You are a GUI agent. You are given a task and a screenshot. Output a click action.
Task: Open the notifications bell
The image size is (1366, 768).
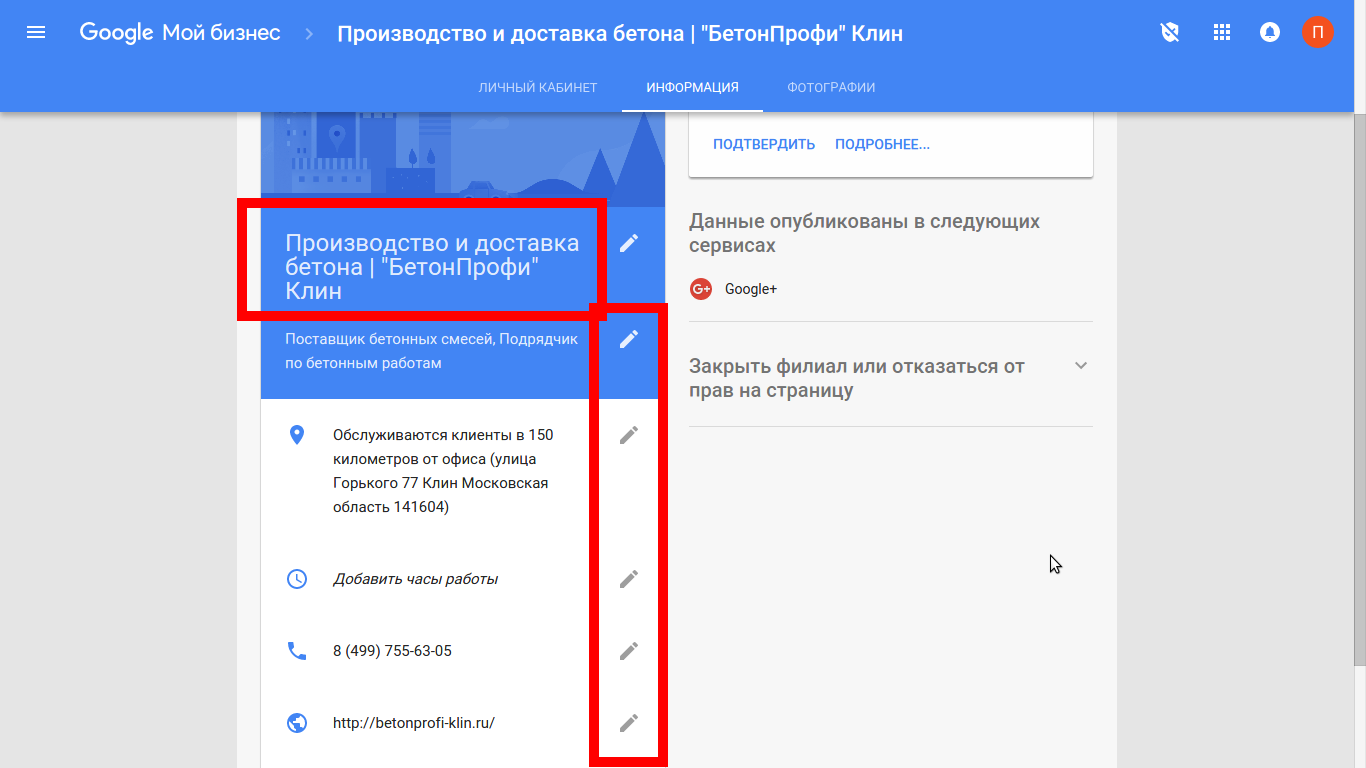tap(1270, 33)
